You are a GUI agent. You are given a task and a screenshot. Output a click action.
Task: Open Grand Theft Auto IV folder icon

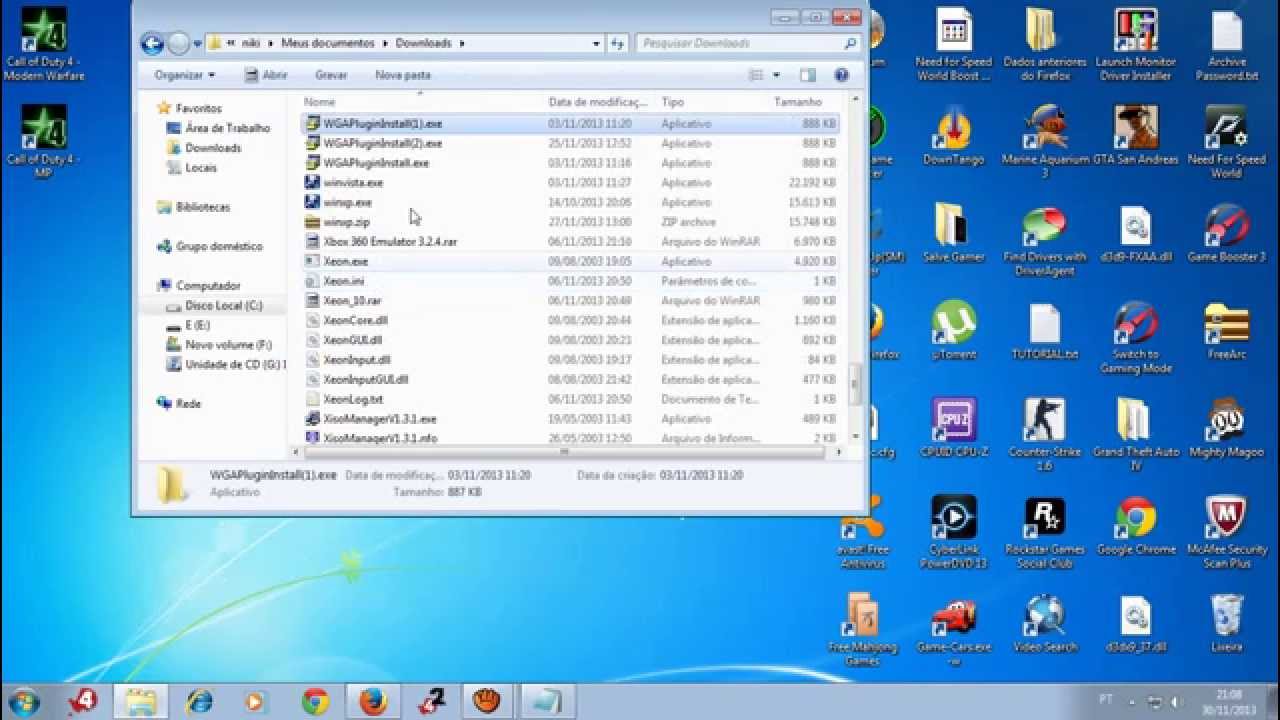[1135, 435]
